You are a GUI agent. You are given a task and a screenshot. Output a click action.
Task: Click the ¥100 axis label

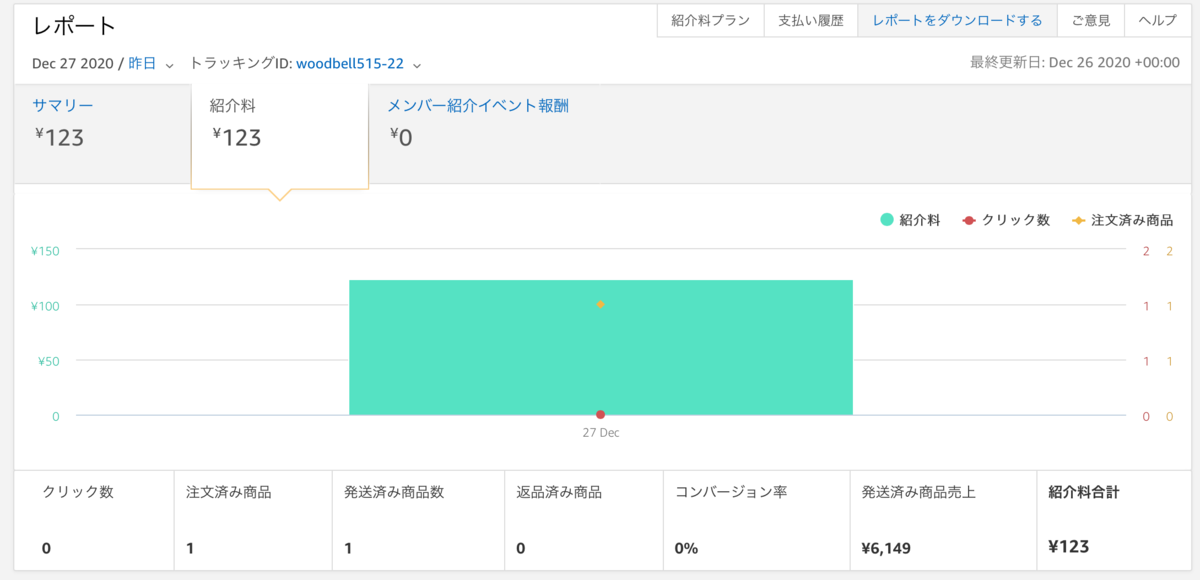[x=46, y=305]
